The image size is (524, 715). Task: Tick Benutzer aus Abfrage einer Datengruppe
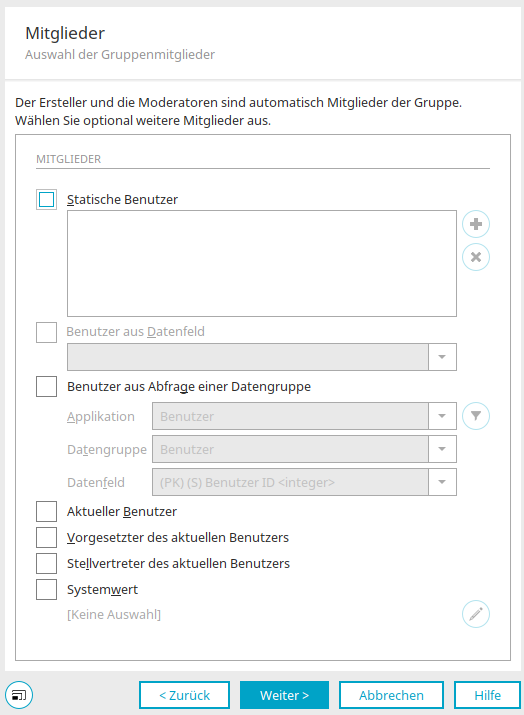pos(47,387)
